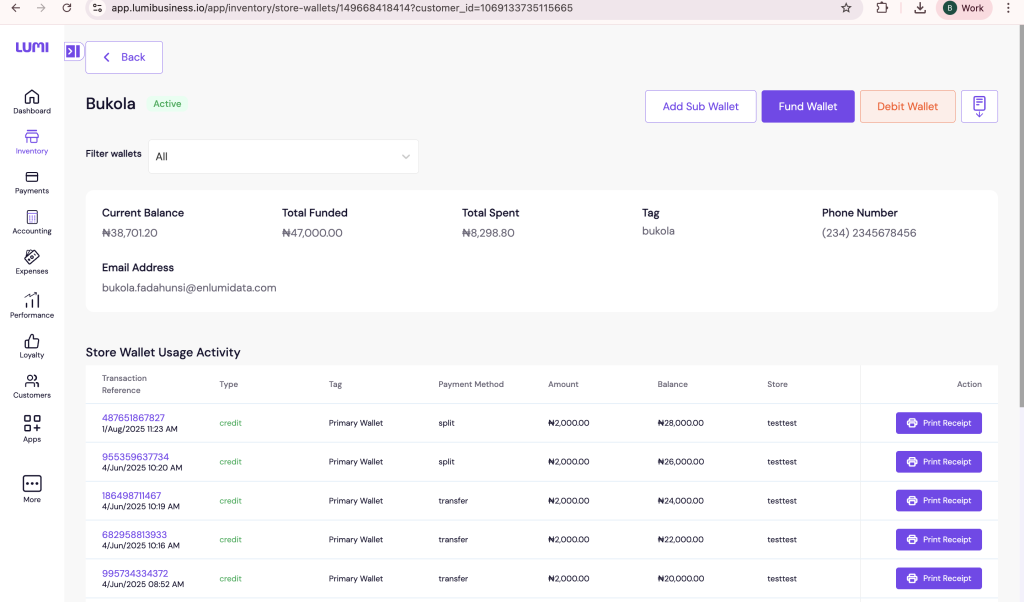The image size is (1024, 602).
Task: Open the Customers sidebar icon
Action: pos(32,382)
